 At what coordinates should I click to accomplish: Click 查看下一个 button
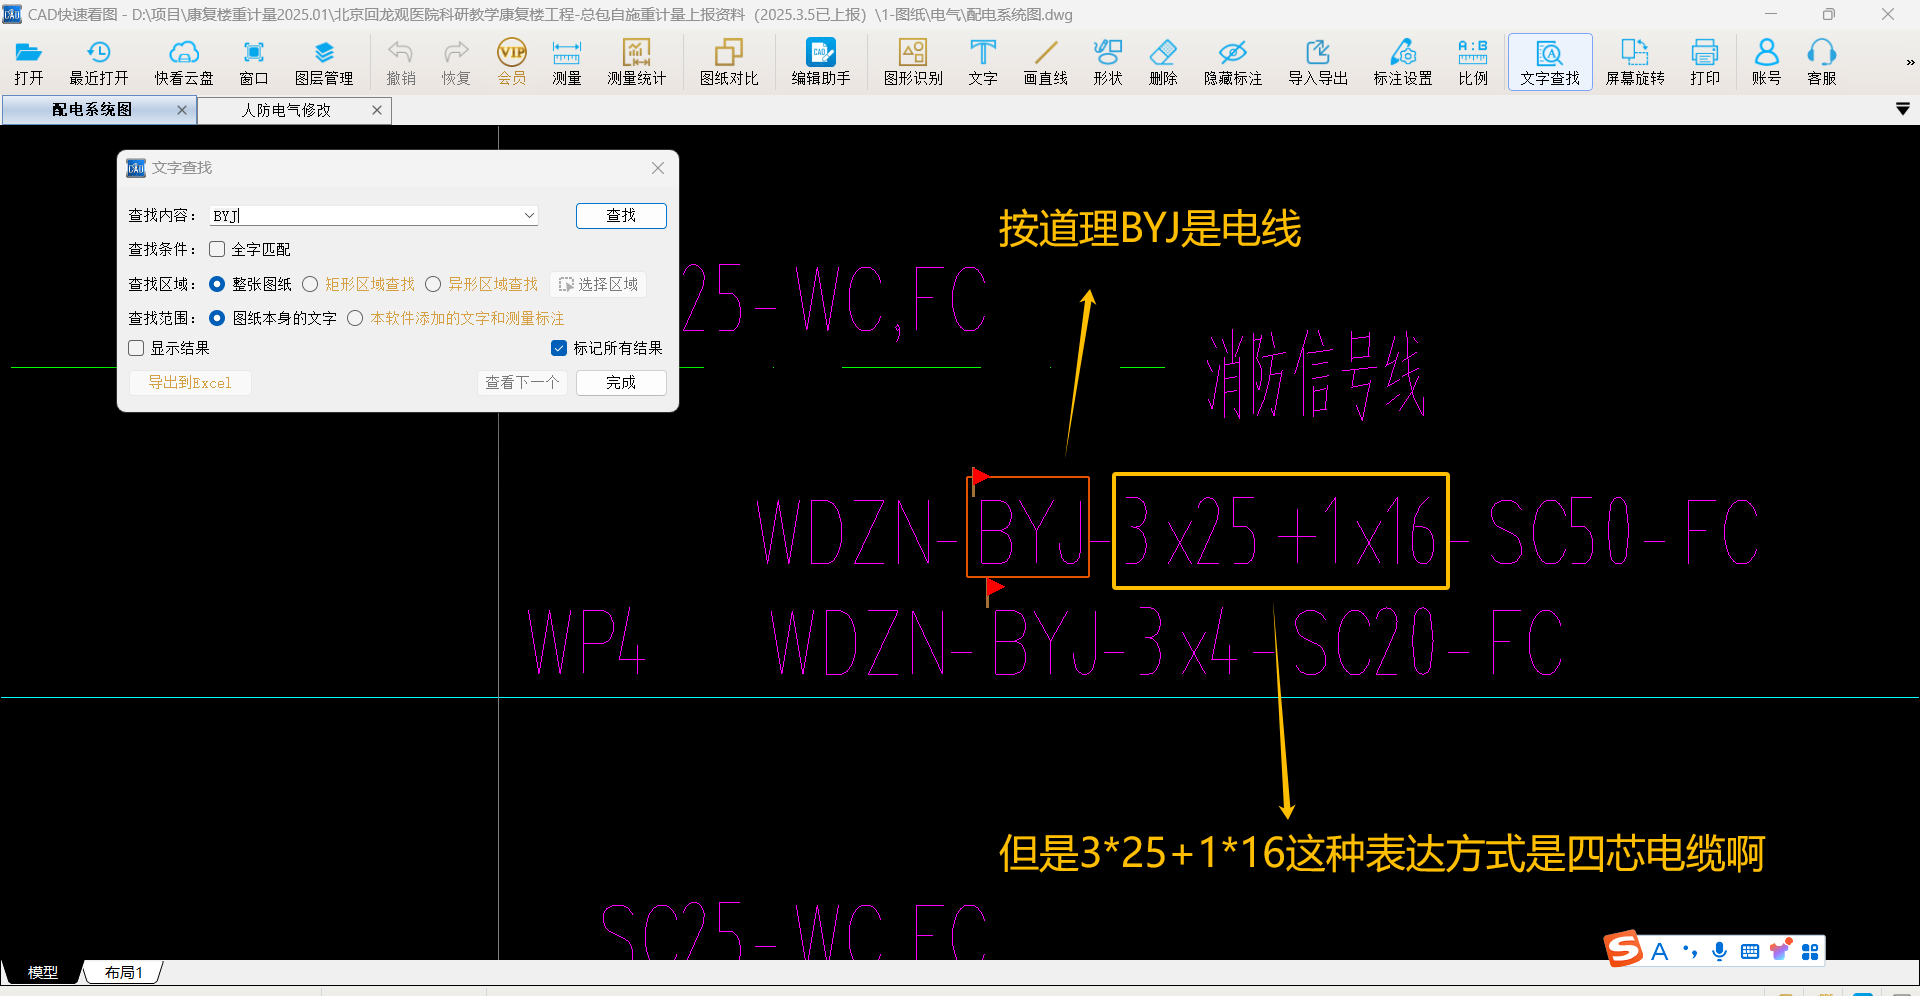tap(522, 382)
